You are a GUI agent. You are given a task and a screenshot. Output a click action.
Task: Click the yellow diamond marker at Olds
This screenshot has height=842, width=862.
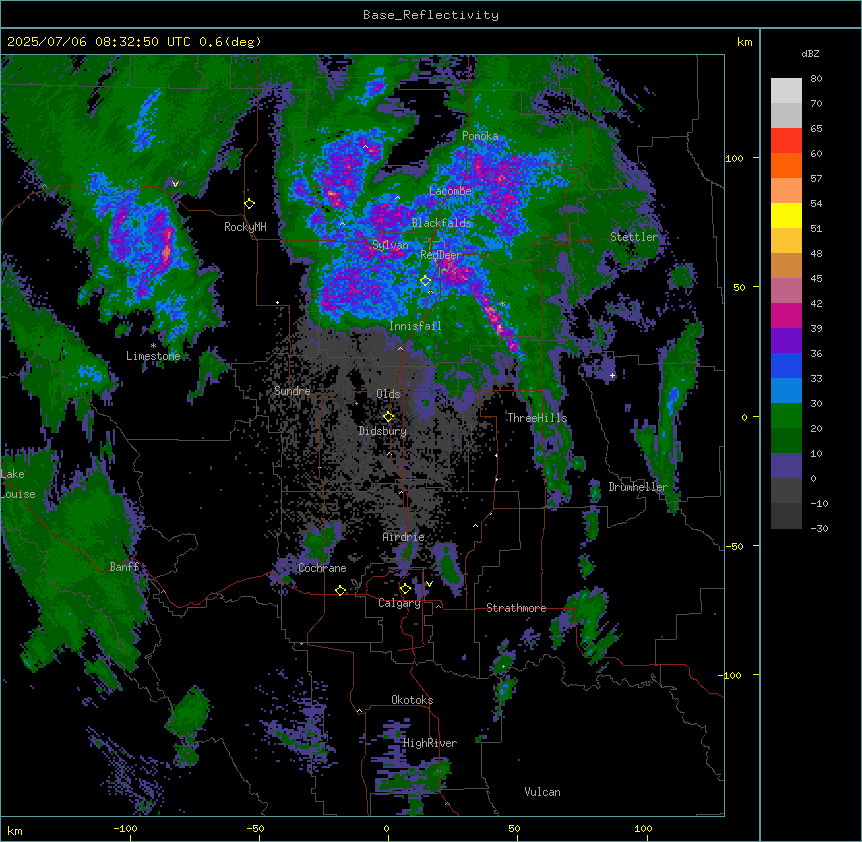click(x=388, y=417)
